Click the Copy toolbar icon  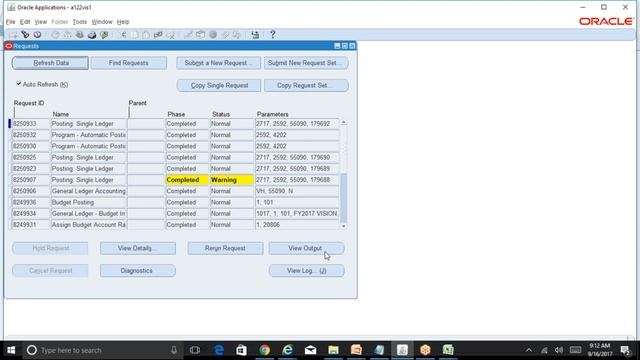click(x=135, y=35)
